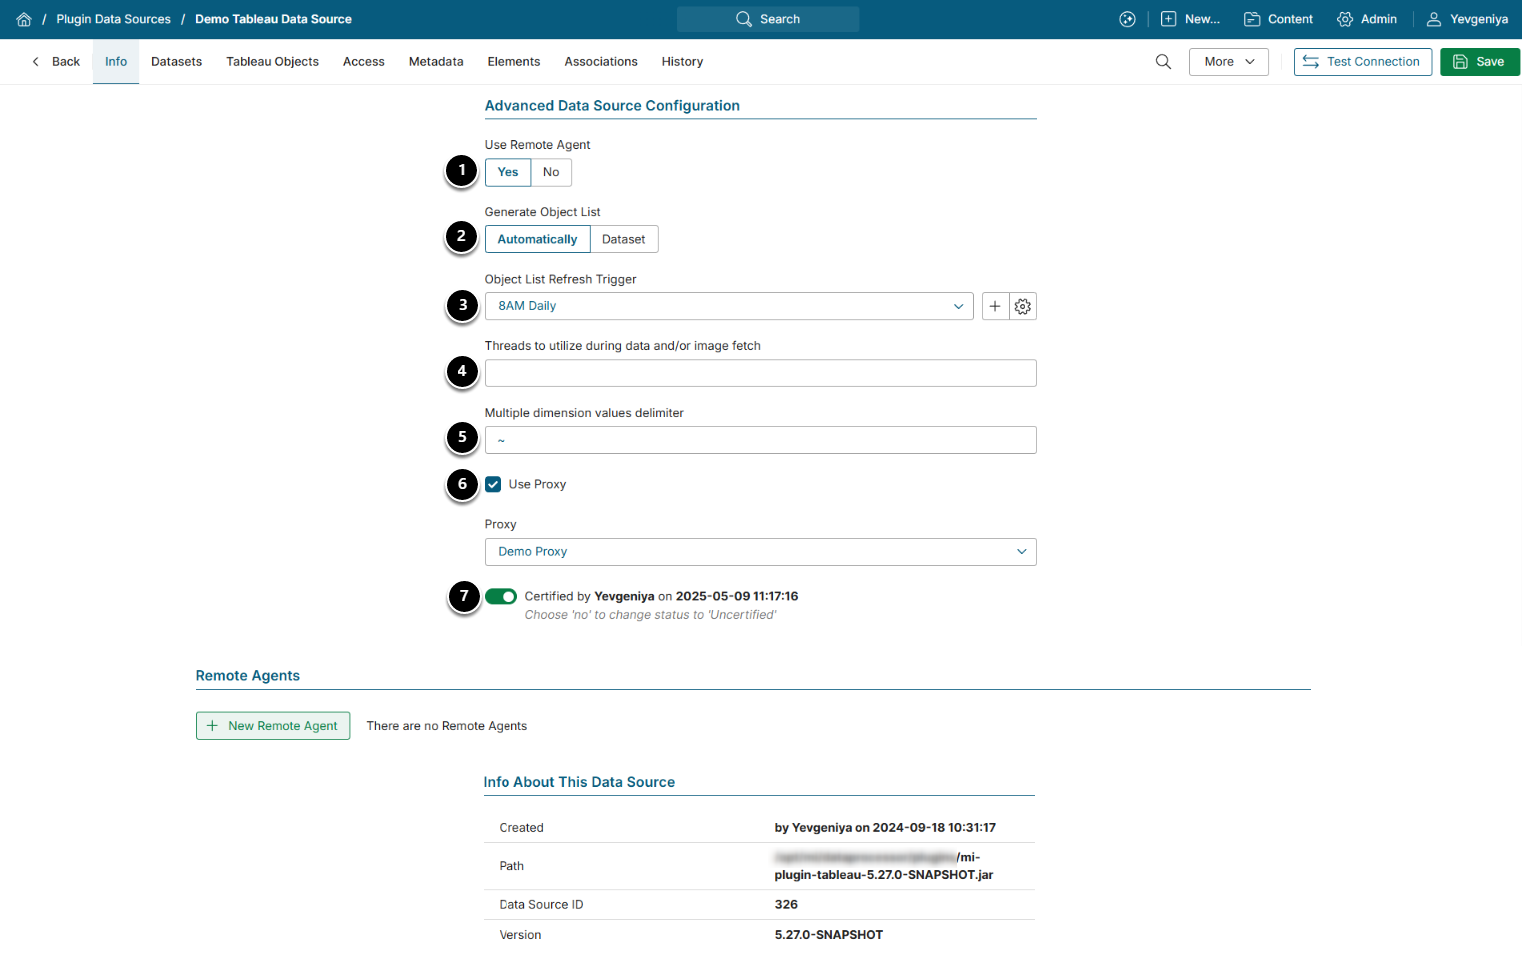Viewport: 1522px width, 963px height.
Task: Turn off the Certified toggle switch
Action: tap(501, 597)
